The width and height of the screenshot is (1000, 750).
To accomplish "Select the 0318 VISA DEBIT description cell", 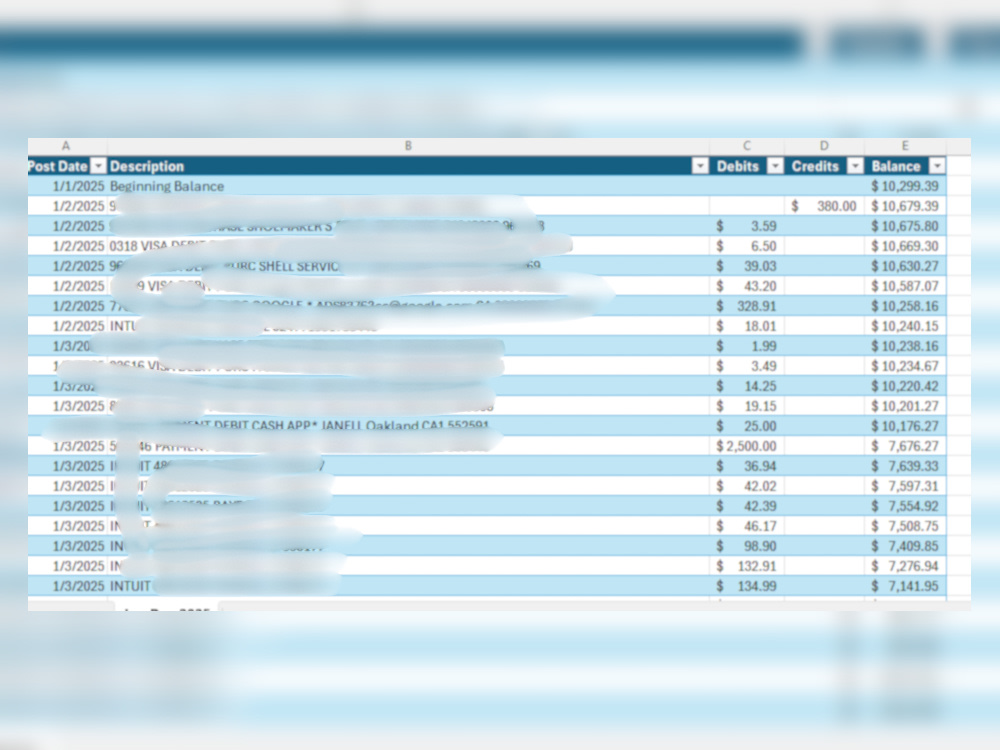I will click(408, 246).
